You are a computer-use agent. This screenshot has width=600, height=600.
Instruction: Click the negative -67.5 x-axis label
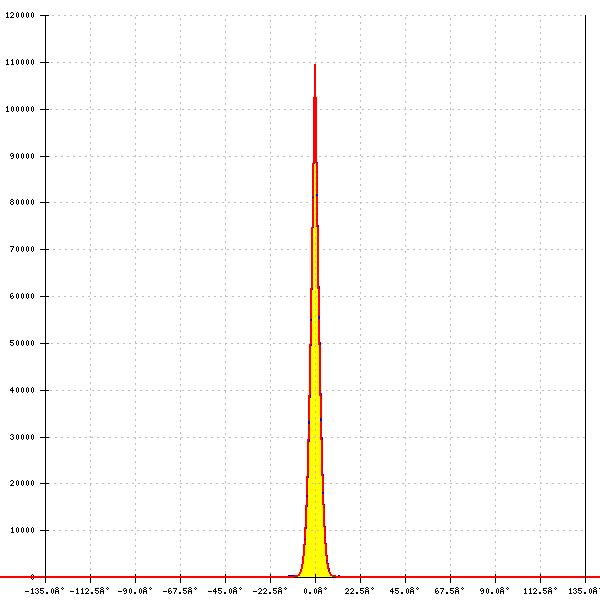pyautogui.click(x=180, y=591)
